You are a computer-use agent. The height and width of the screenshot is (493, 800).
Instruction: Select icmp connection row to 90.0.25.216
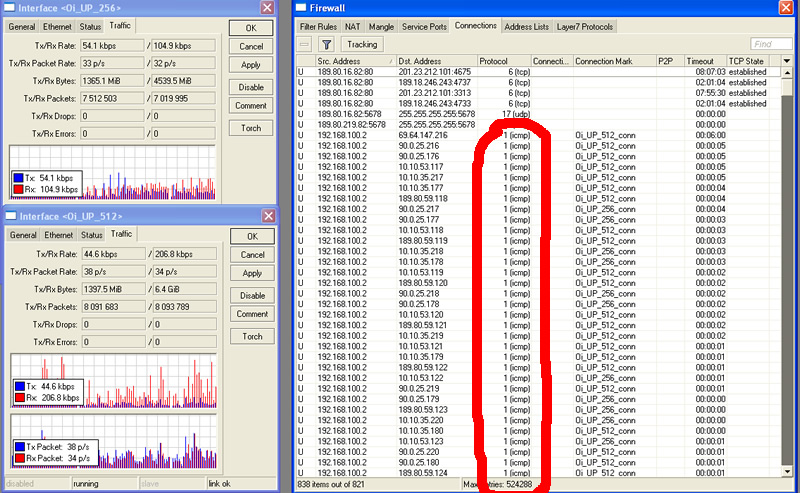[538, 145]
